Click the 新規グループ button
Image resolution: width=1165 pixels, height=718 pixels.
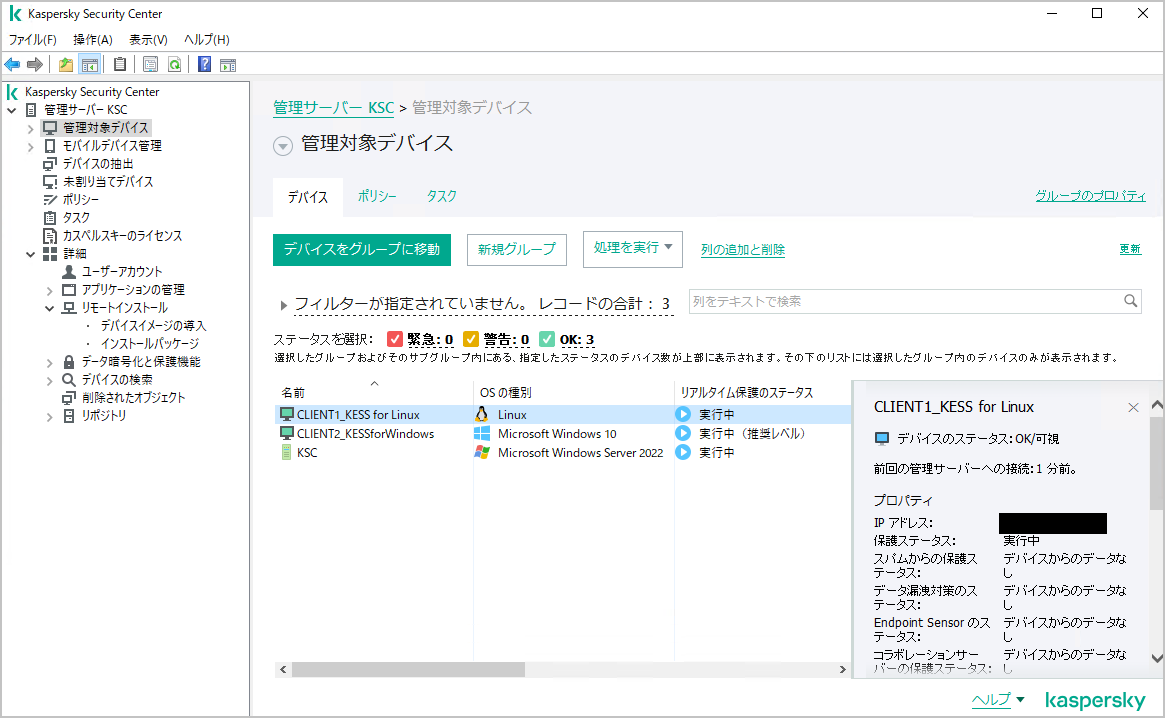click(x=516, y=250)
